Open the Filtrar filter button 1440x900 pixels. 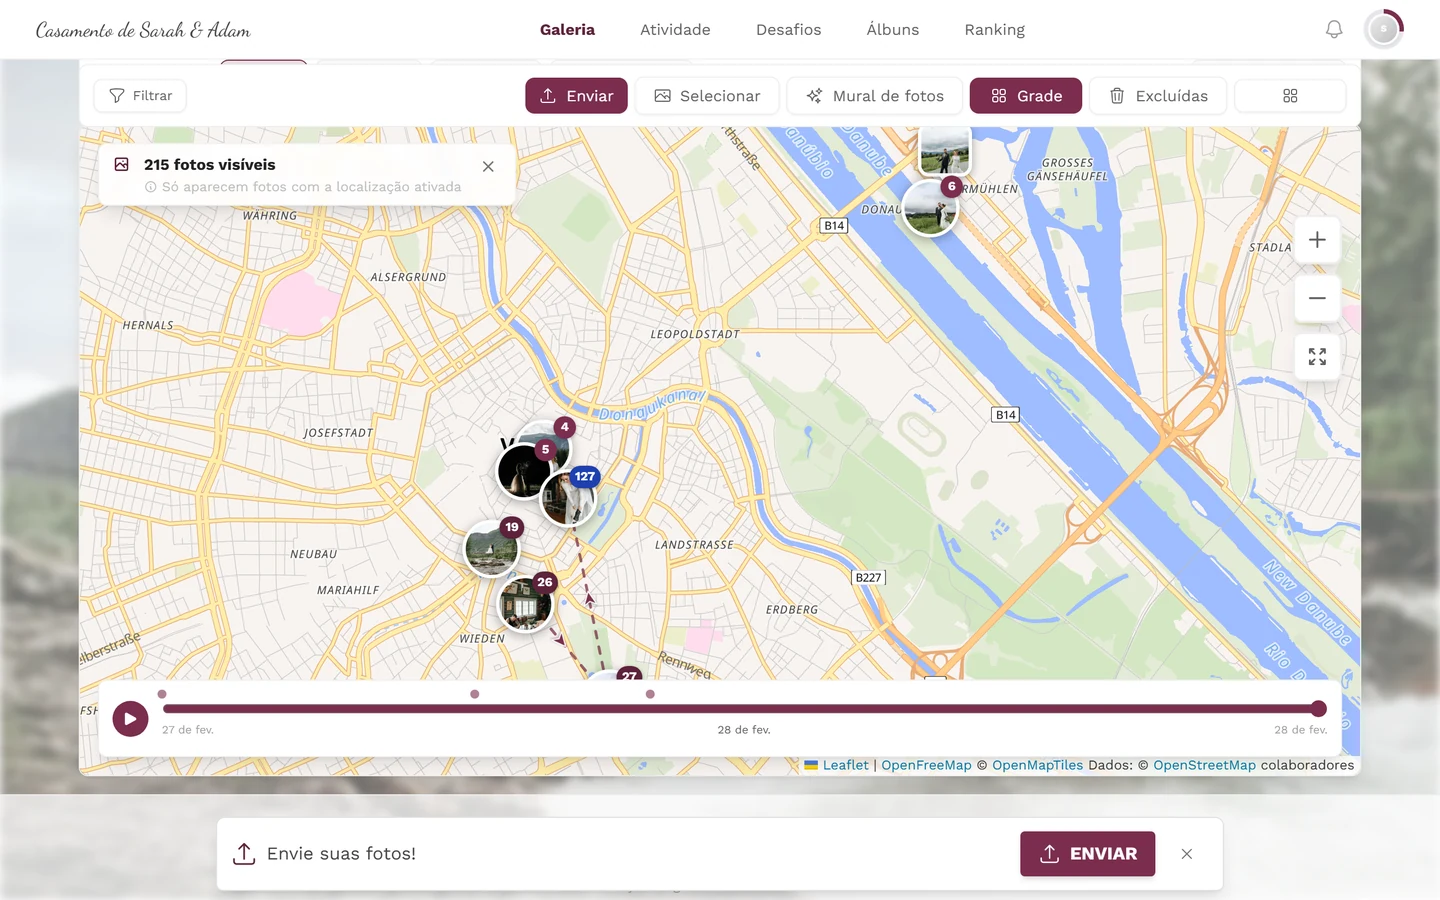[140, 96]
